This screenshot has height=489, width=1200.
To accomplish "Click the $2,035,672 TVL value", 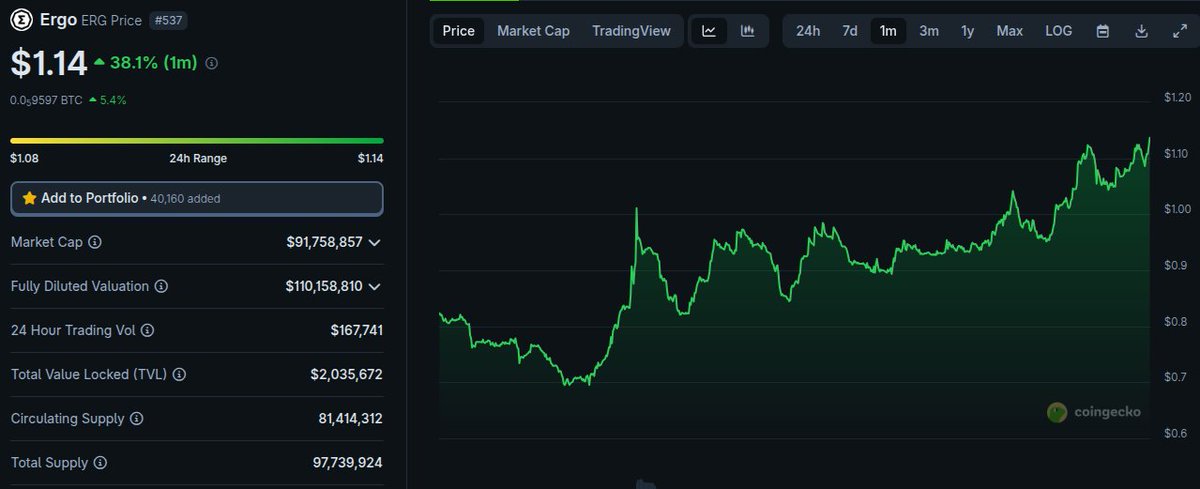I will point(346,374).
